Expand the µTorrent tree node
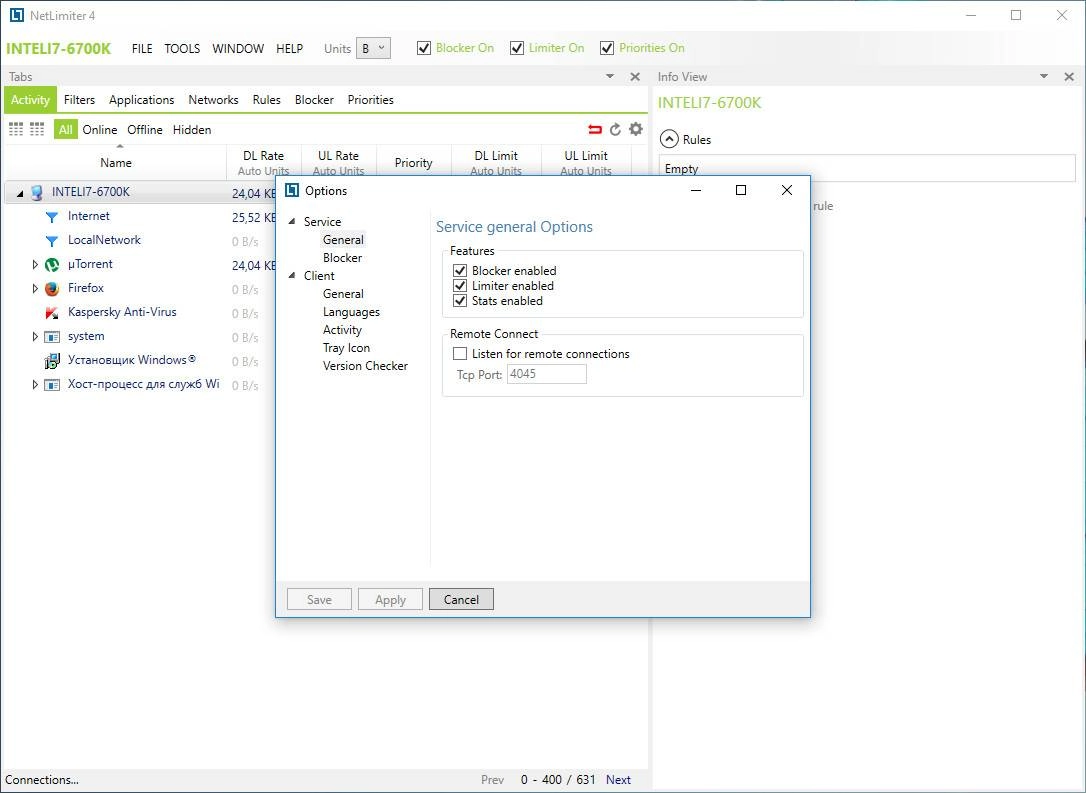This screenshot has height=793, width=1086. pos(35,265)
